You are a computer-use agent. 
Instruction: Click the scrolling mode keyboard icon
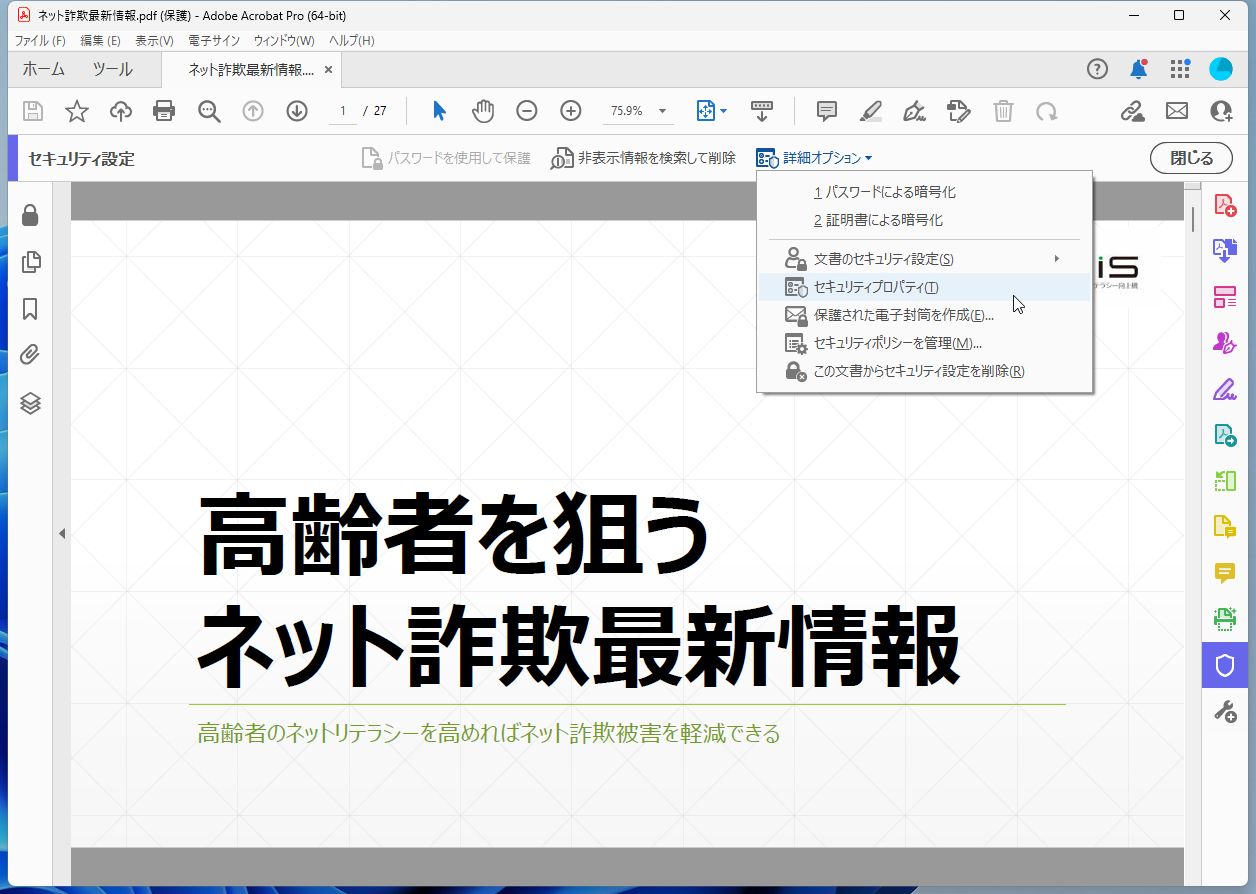point(762,111)
